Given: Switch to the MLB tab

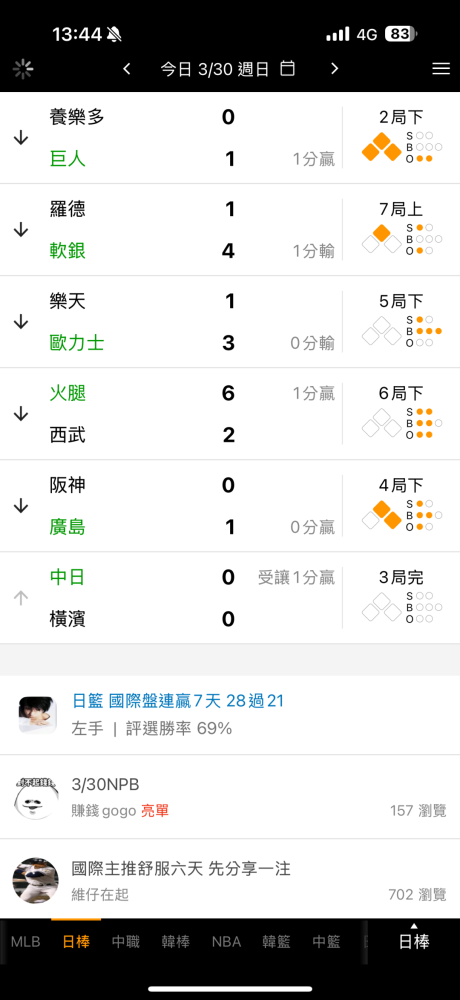Looking at the screenshot, I should point(26,942).
